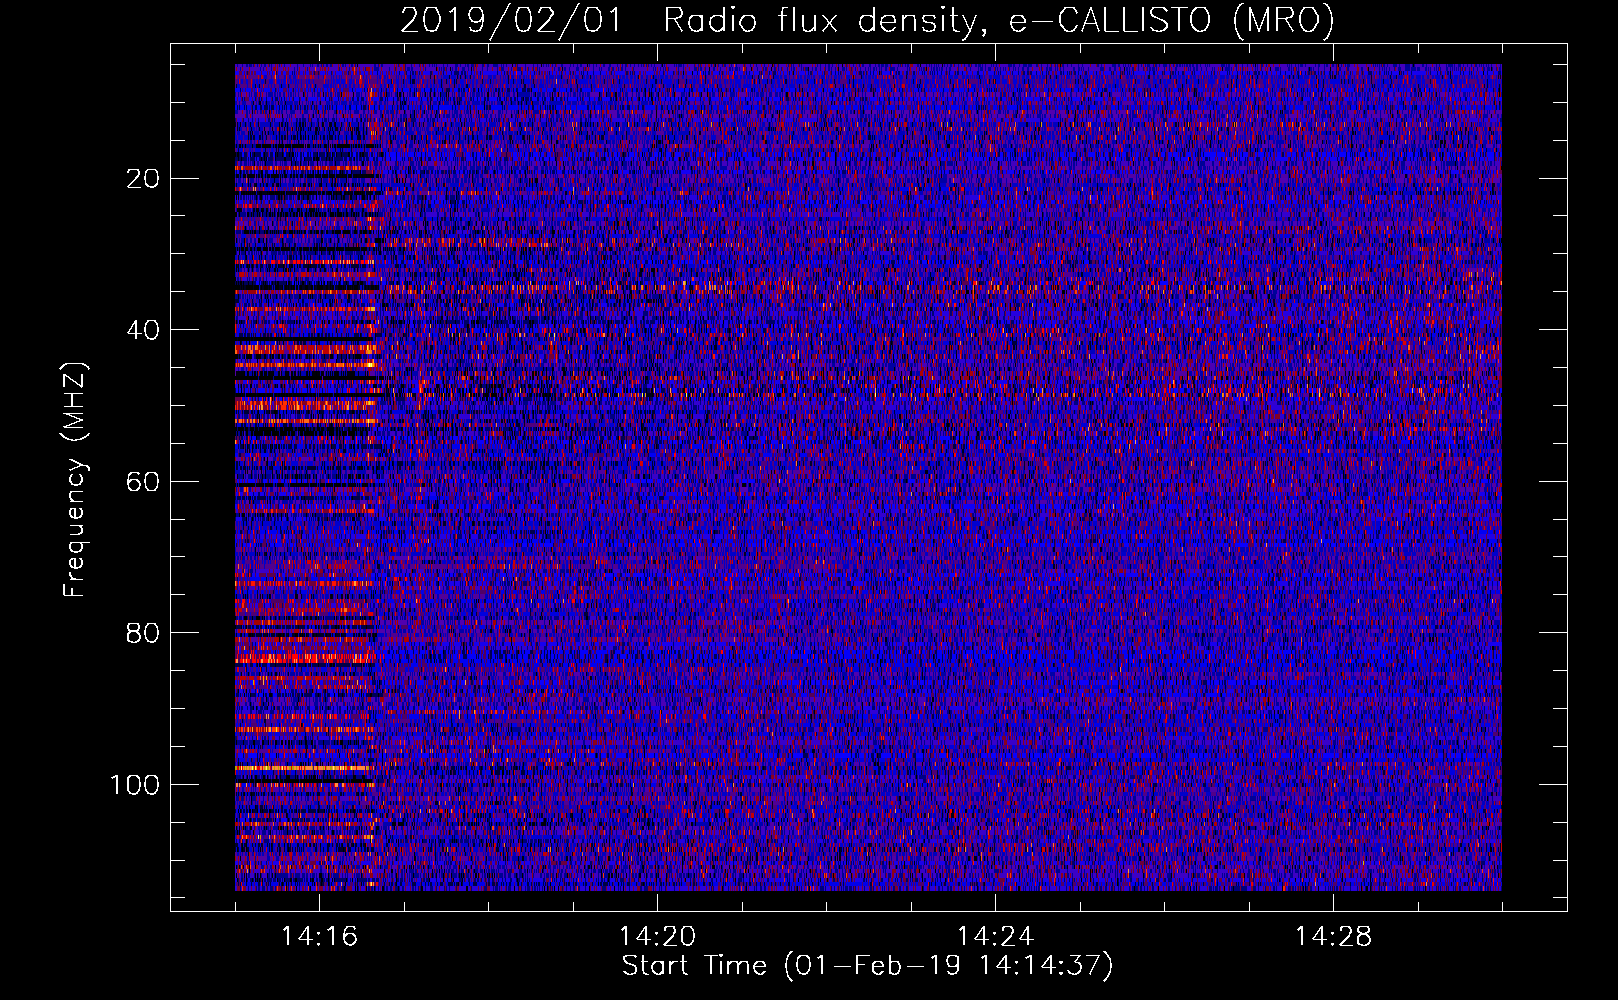This screenshot has height=1000, width=1618.
Task: Select the 14:28 time tick label
Action: click(x=1333, y=937)
